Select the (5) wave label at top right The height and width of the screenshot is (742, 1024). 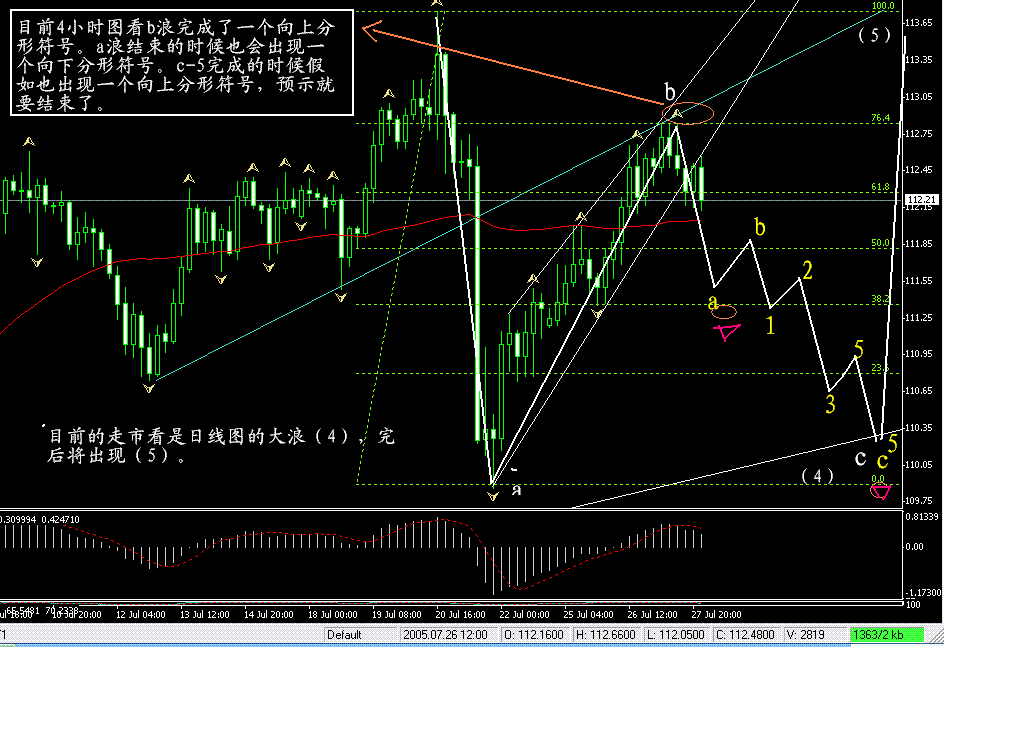874,35
